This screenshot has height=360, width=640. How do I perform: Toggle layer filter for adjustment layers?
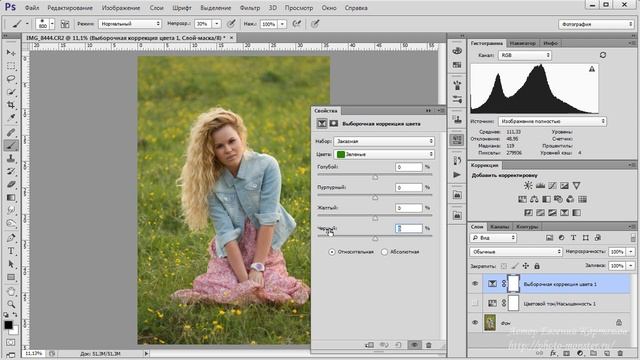[x=561, y=238]
